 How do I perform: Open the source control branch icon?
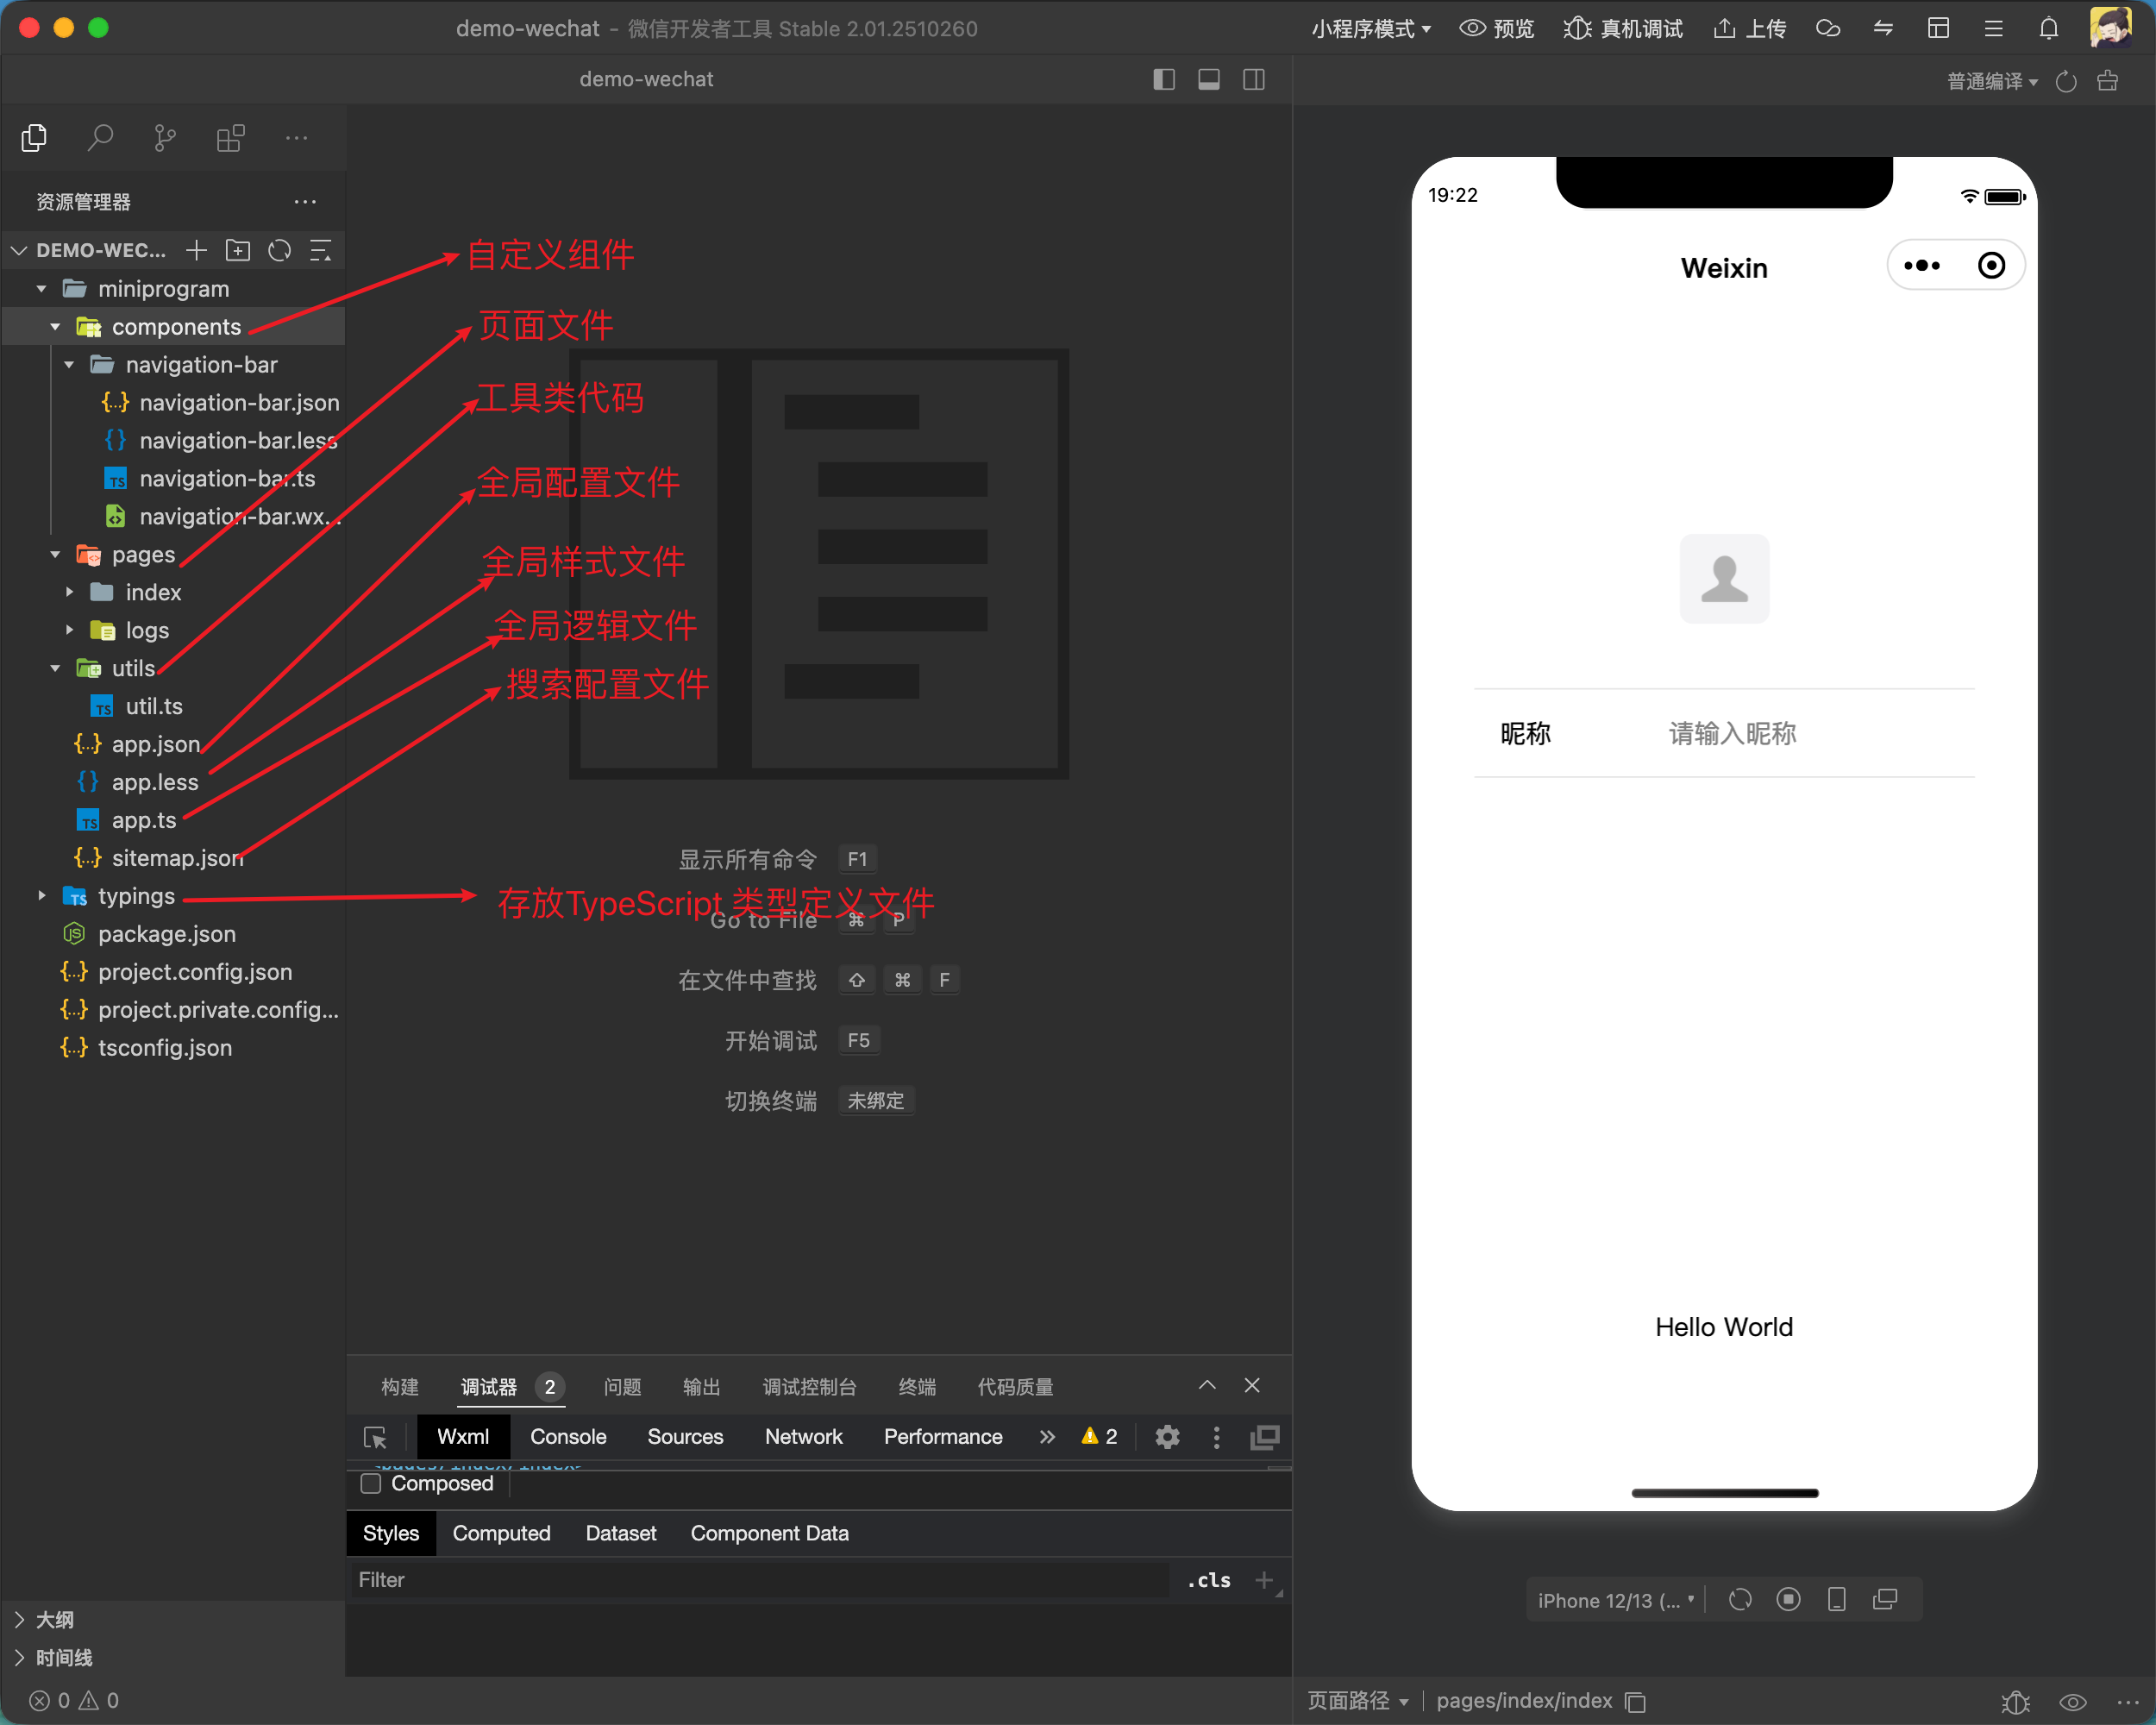(165, 137)
